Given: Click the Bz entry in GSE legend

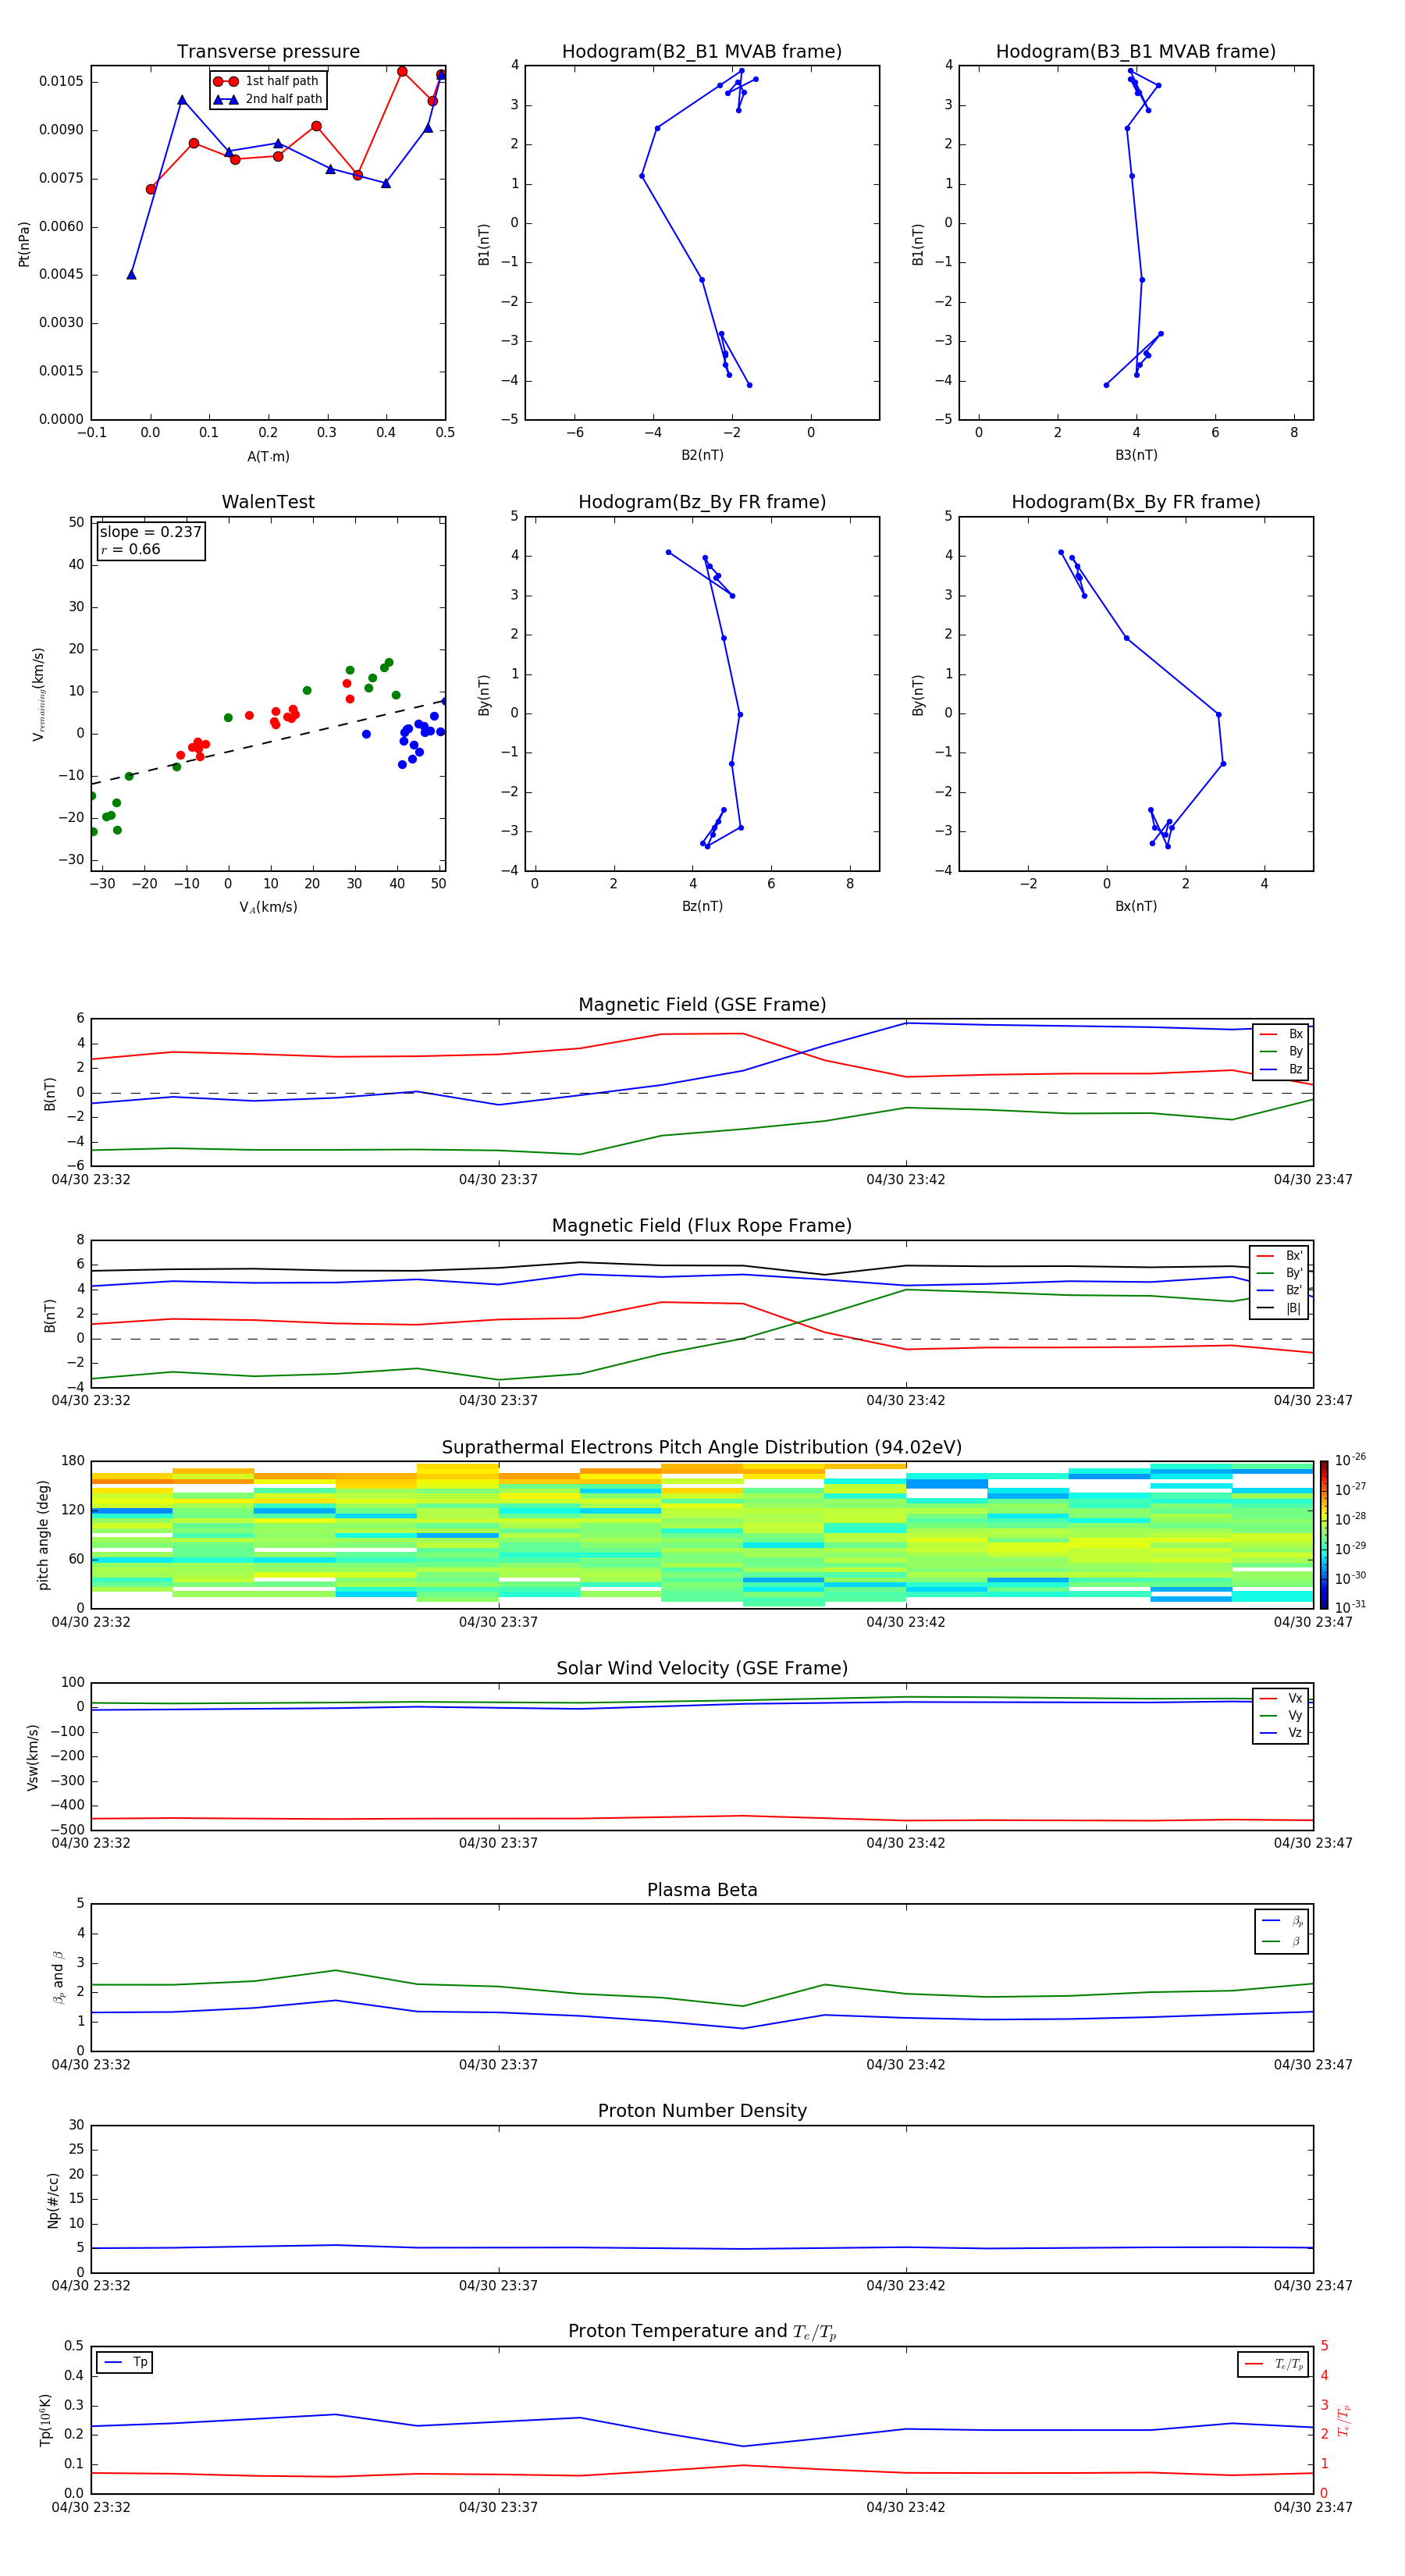Looking at the screenshot, I should tap(1281, 1069).
